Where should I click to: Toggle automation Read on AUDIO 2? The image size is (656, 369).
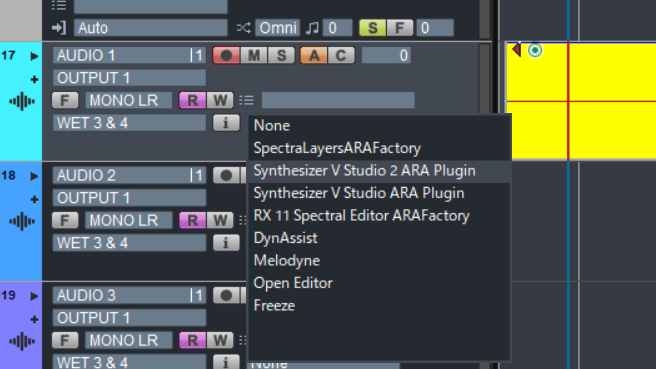(192, 220)
